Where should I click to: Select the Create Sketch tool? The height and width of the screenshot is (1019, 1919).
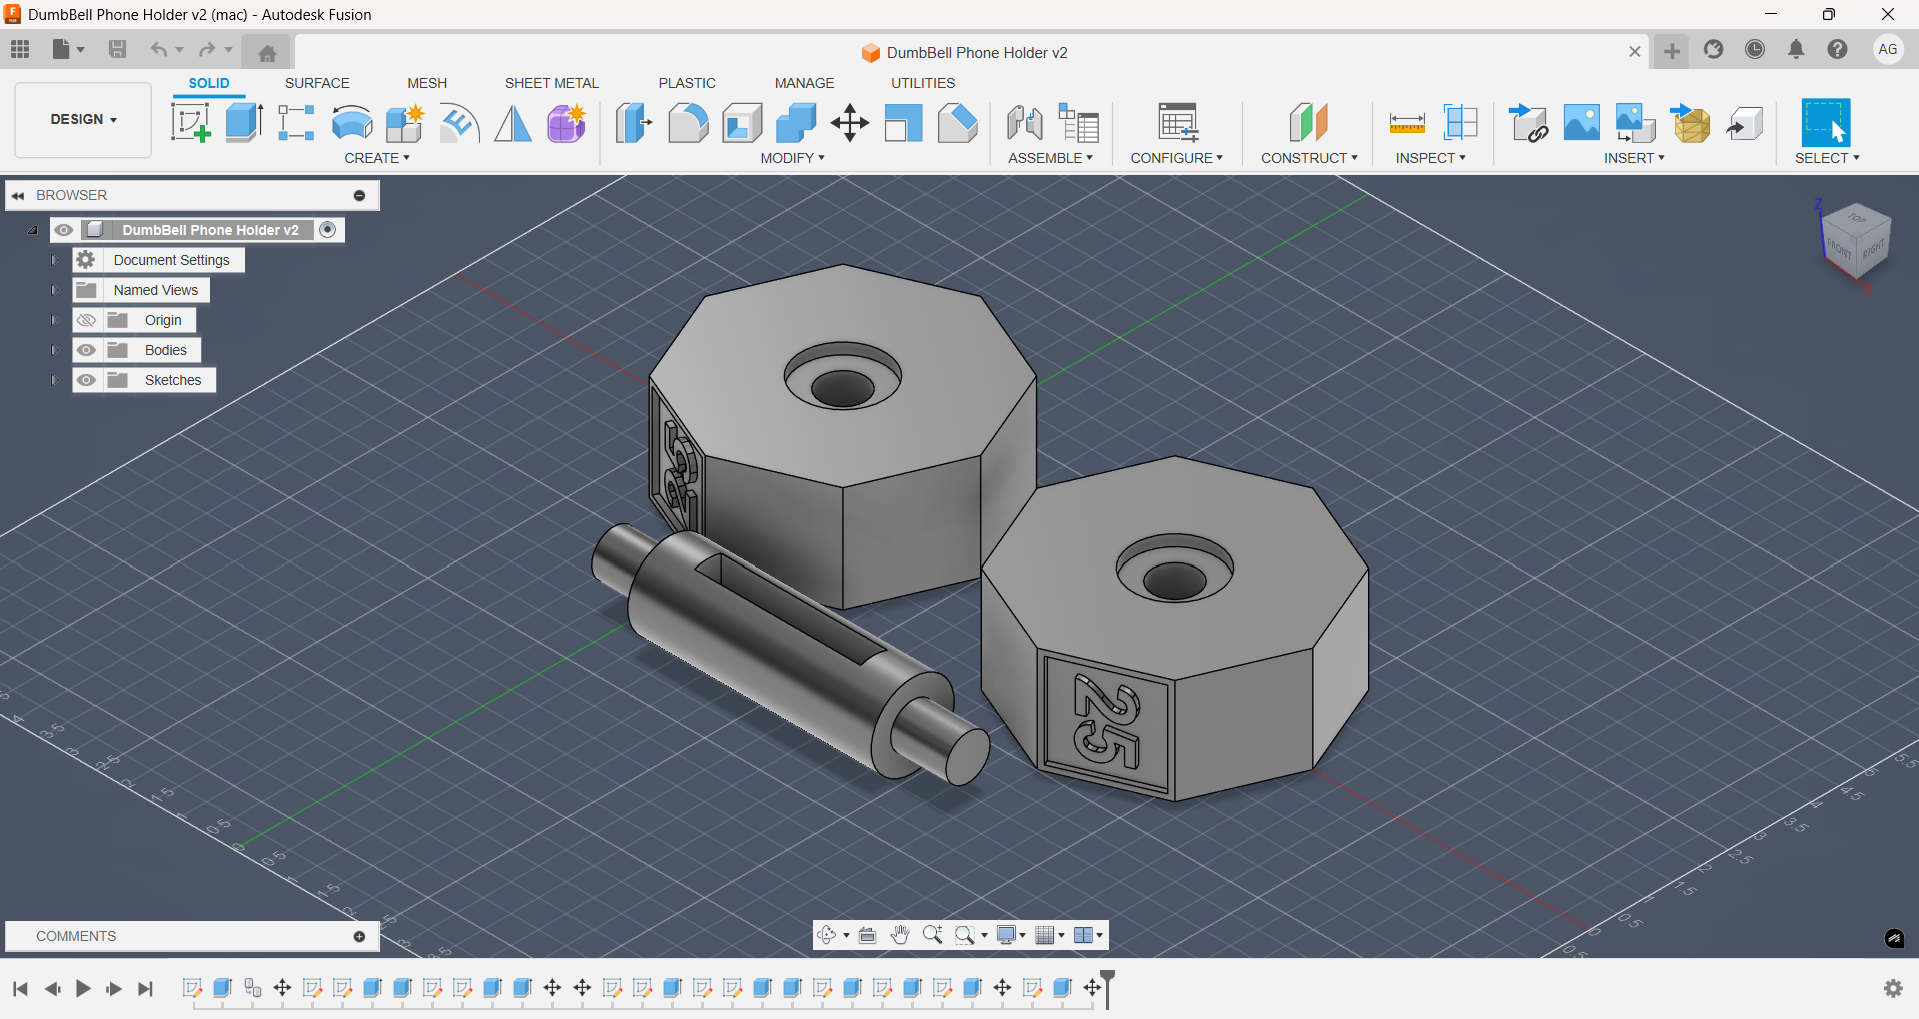(191, 123)
